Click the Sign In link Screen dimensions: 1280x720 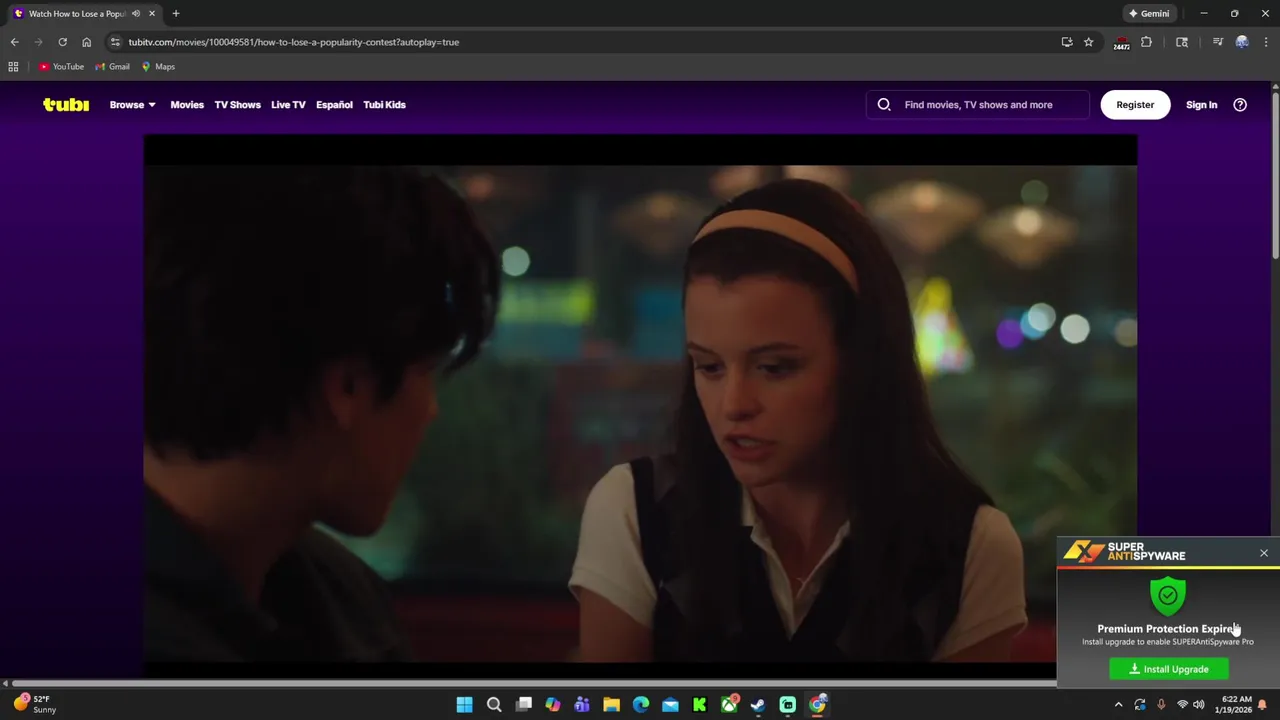(1201, 105)
